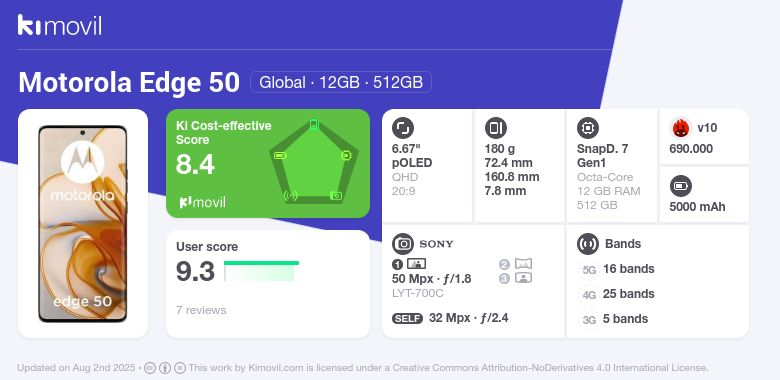
Task: Click the battery capacity icon
Action: click(x=681, y=187)
